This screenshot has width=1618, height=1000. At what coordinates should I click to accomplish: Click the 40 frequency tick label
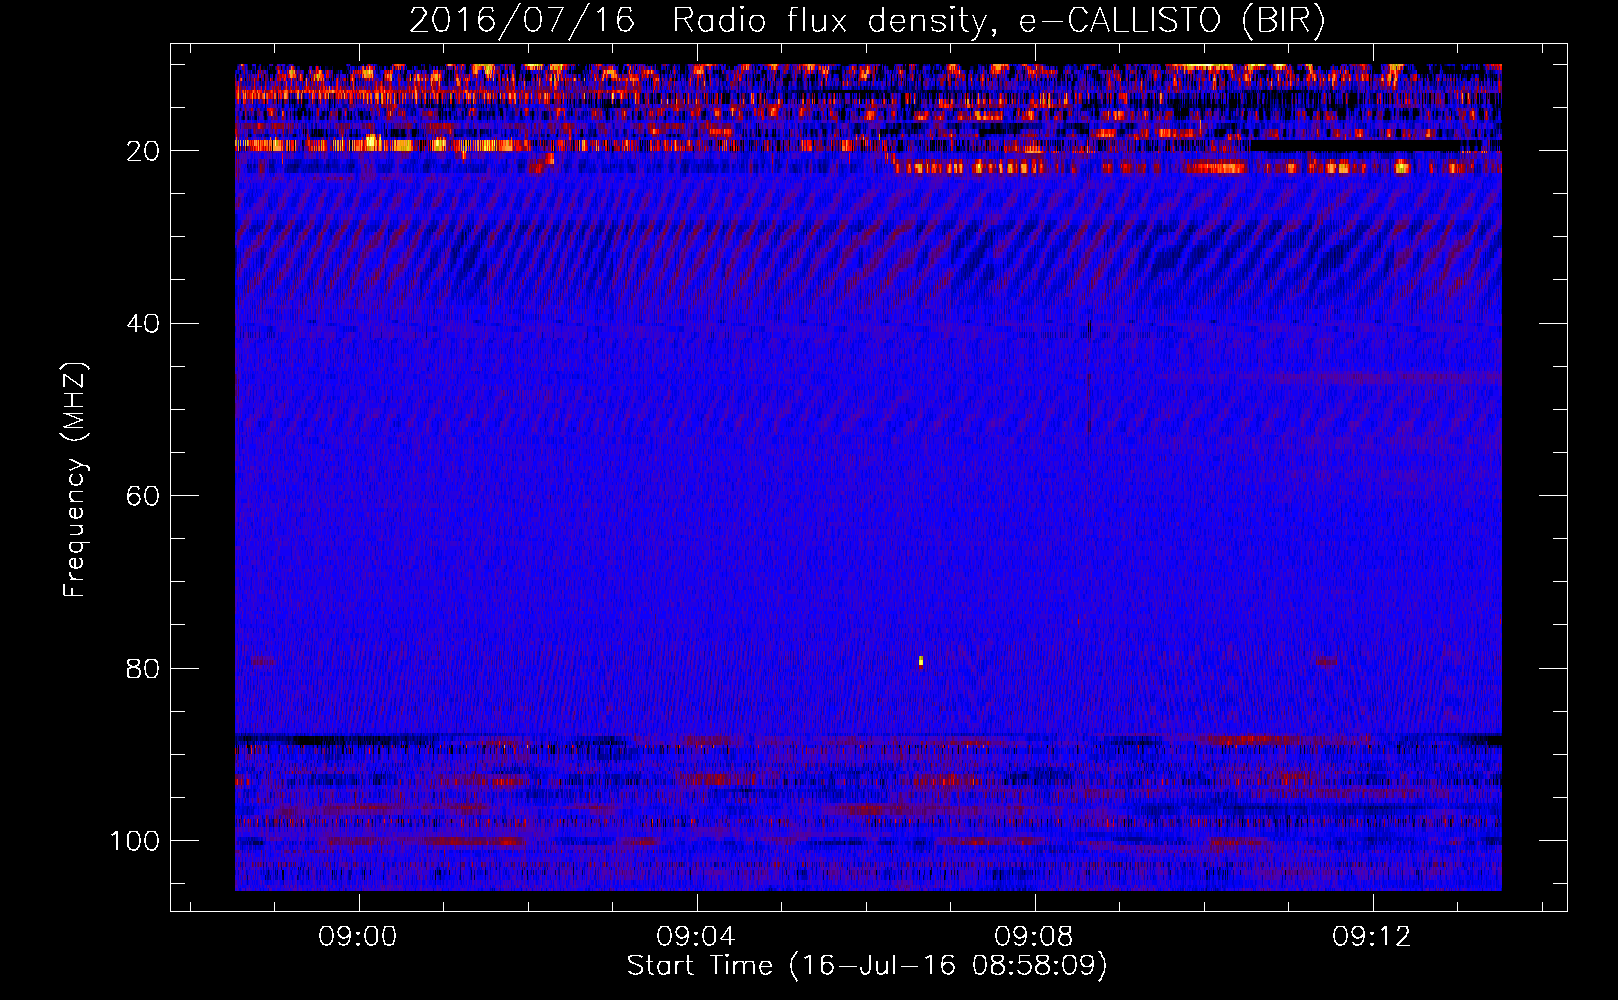tap(143, 324)
